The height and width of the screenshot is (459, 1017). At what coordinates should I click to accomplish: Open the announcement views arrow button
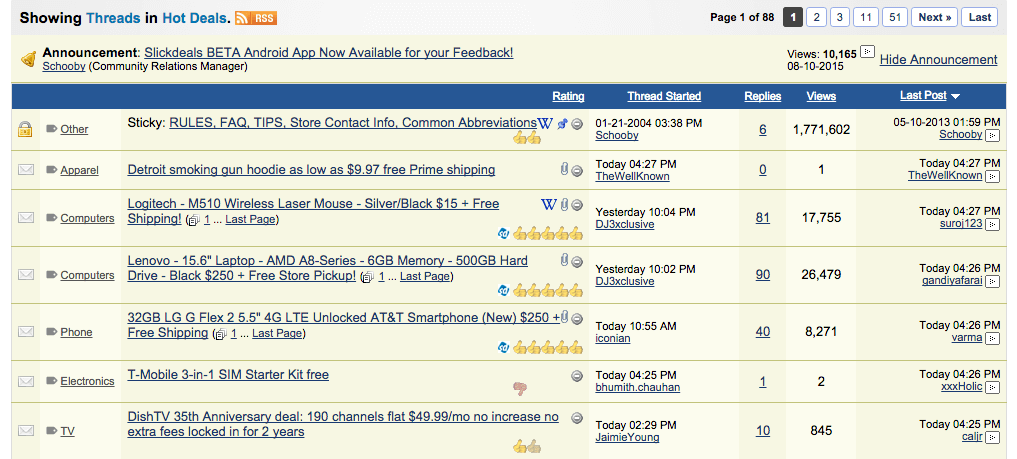tap(868, 52)
